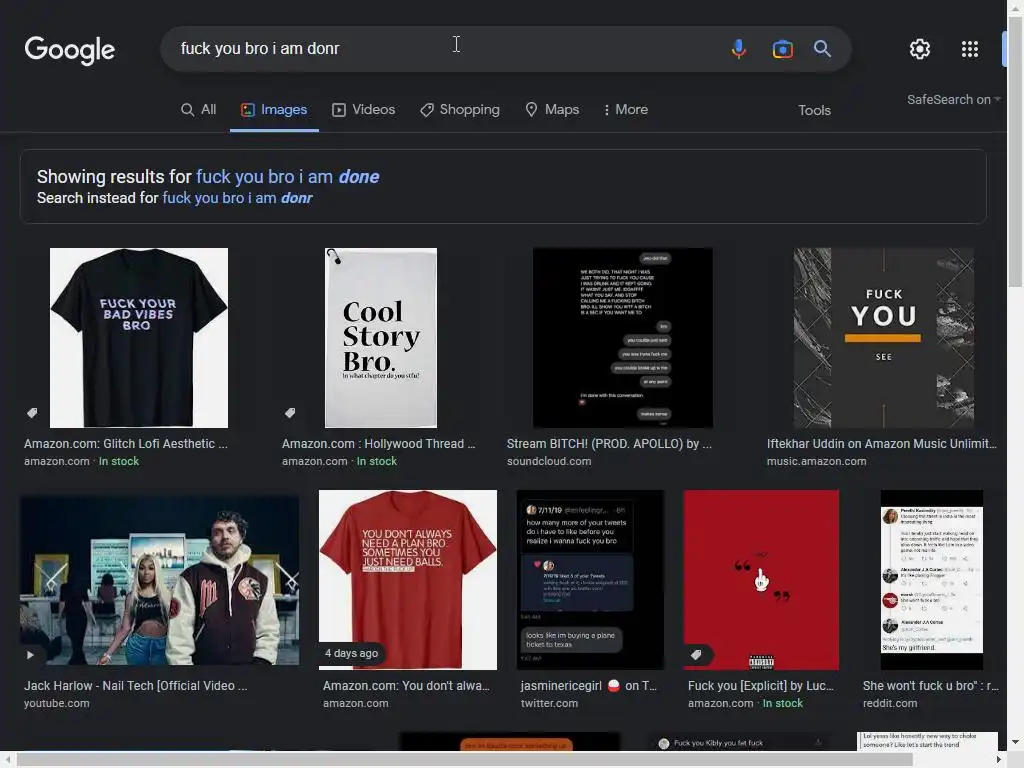The height and width of the screenshot is (768, 1024).
Task: Start voice search with microphone icon
Action: tap(739, 49)
